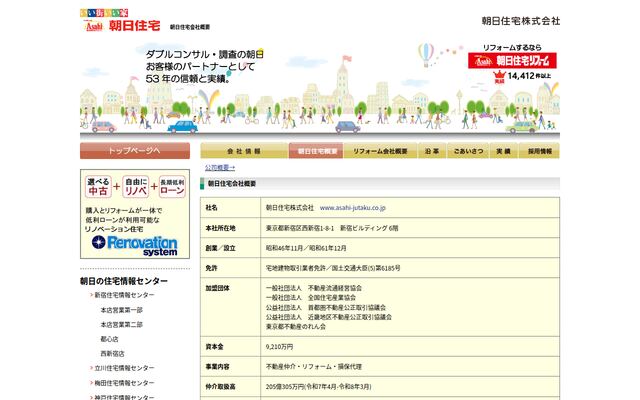
Task: Click the 朝日住宅株式会社 header text
Action: pos(520,21)
